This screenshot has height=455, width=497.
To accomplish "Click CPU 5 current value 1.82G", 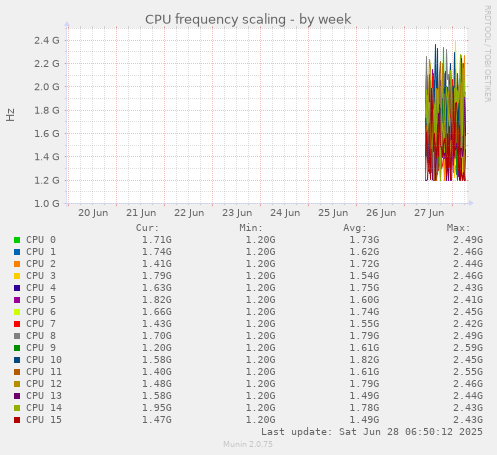I will click(157, 300).
